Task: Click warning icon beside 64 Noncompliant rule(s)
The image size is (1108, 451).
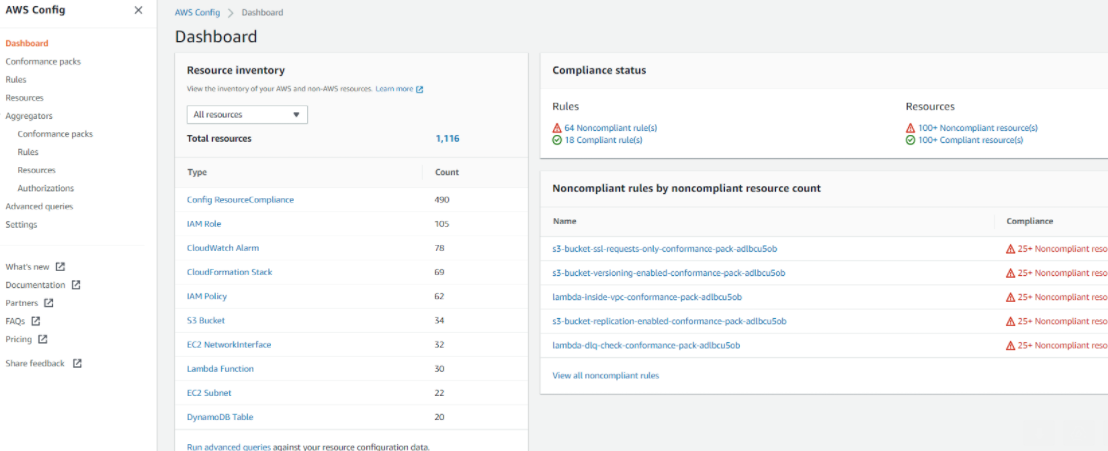Action: click(x=557, y=128)
